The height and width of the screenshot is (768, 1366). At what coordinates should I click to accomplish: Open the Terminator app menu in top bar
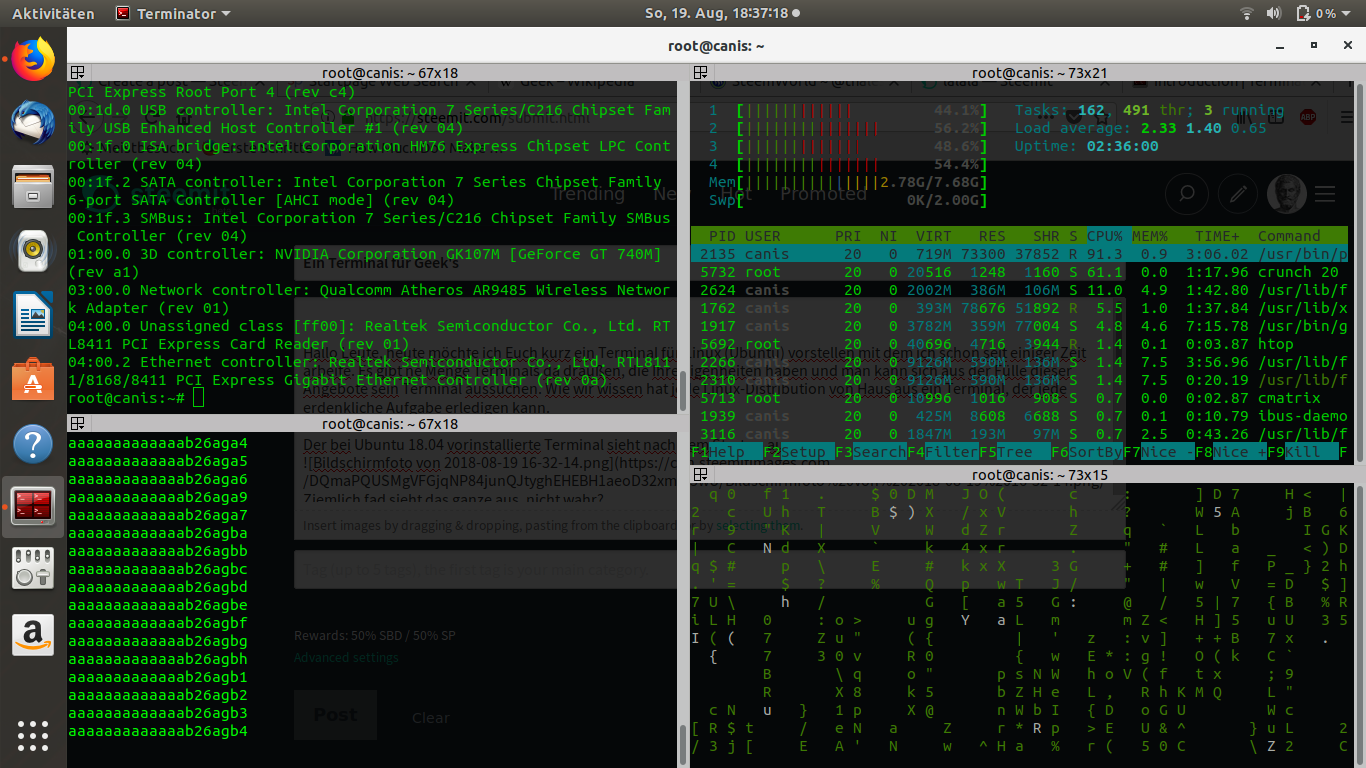172,14
